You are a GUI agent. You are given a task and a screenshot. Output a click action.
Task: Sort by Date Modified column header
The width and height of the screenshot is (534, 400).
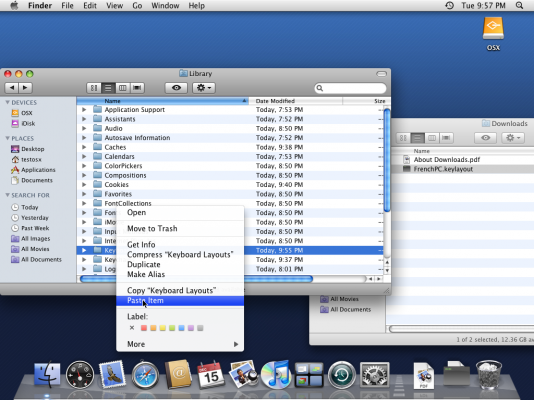click(x=296, y=101)
